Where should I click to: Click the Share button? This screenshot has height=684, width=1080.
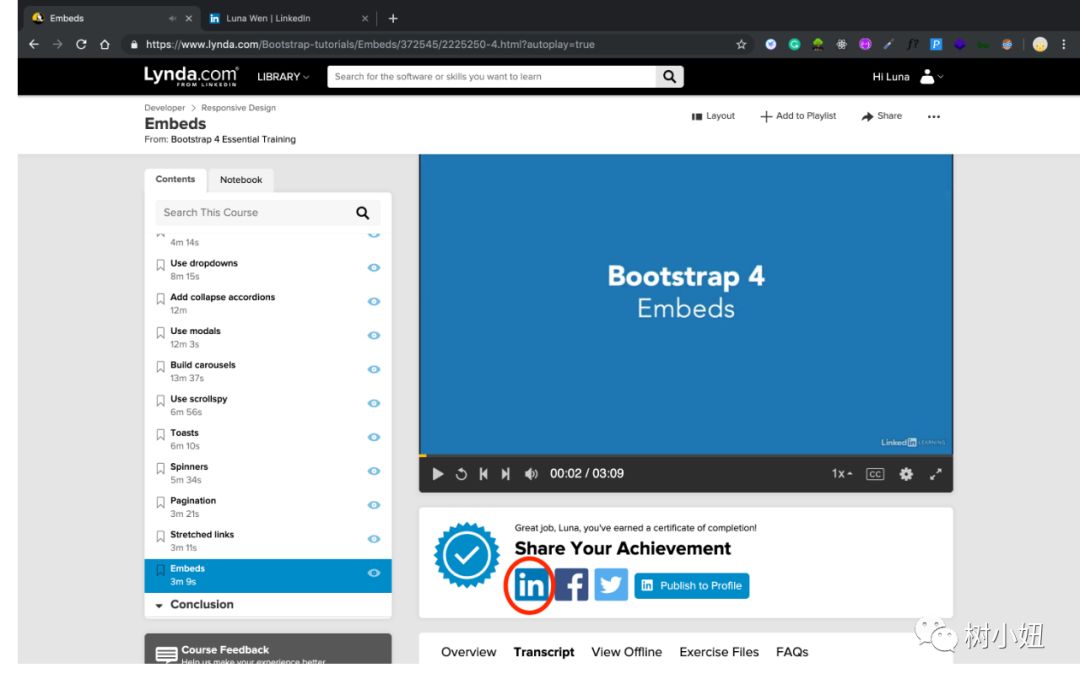[882, 116]
